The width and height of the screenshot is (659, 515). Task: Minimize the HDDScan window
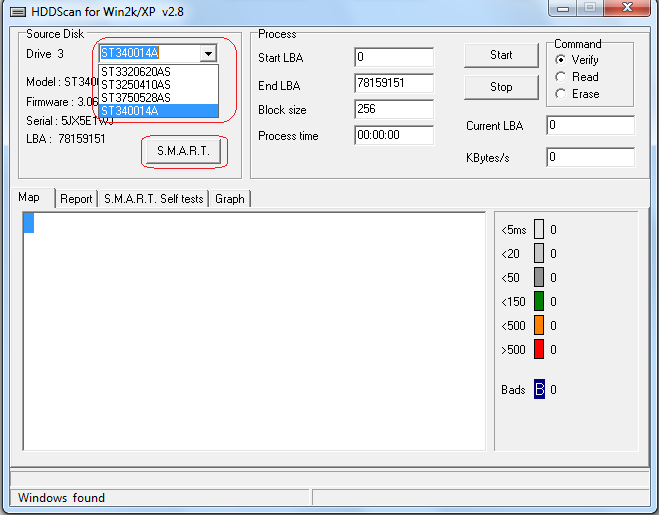(563, 8)
